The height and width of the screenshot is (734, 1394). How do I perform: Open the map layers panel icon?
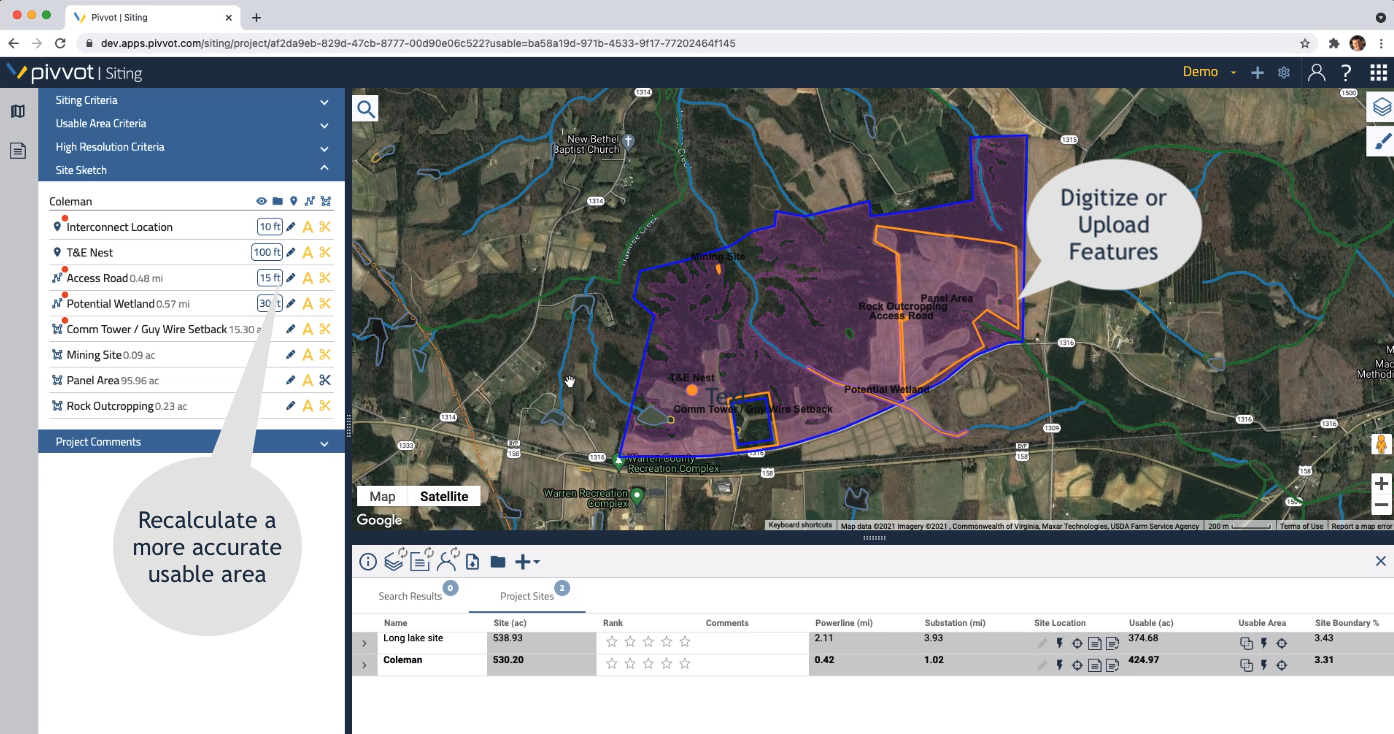[1381, 106]
